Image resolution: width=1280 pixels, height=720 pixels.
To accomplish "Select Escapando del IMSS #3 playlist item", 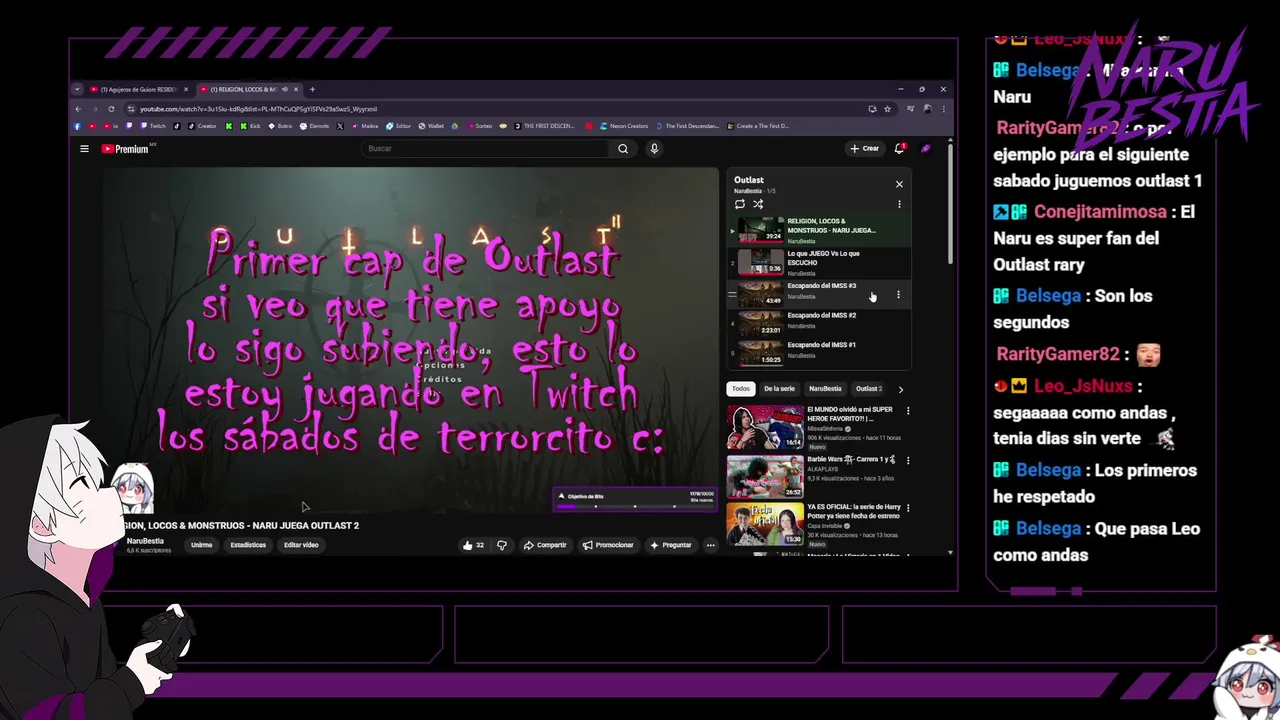I will [x=819, y=292].
